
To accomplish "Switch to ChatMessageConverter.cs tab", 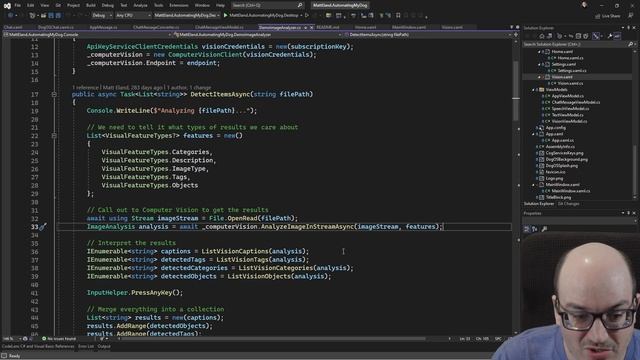I will 156,27.
